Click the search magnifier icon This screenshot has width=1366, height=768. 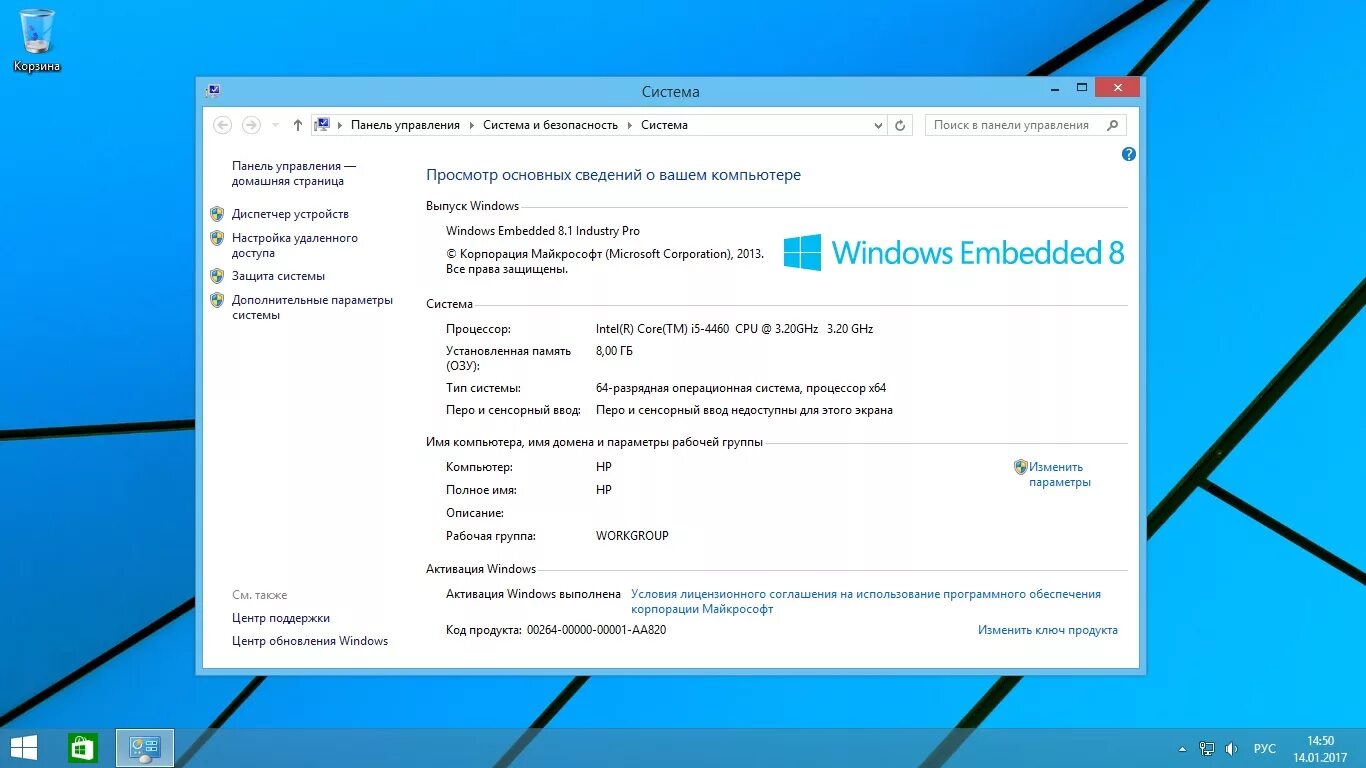click(x=1112, y=124)
